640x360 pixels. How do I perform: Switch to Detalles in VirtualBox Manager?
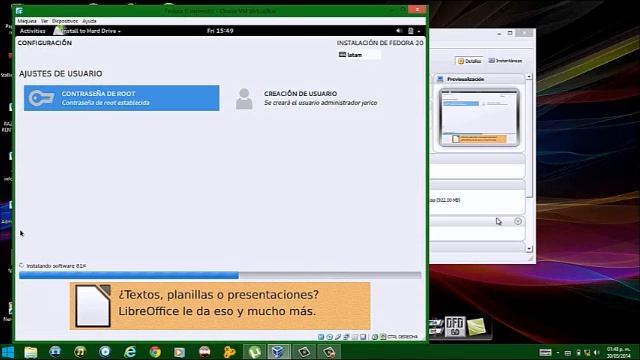tap(469, 61)
